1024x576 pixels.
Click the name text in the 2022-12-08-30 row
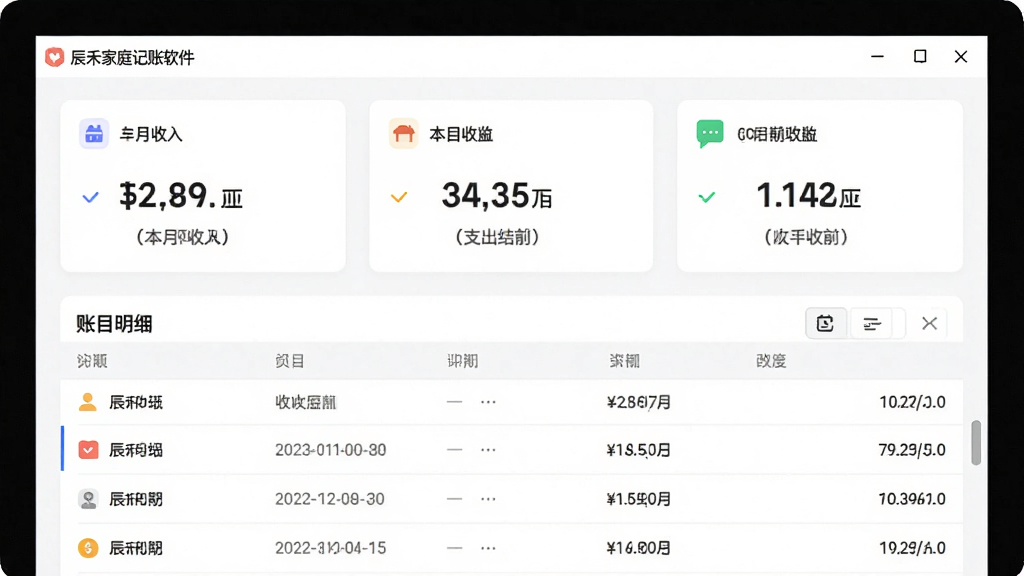click(136, 499)
